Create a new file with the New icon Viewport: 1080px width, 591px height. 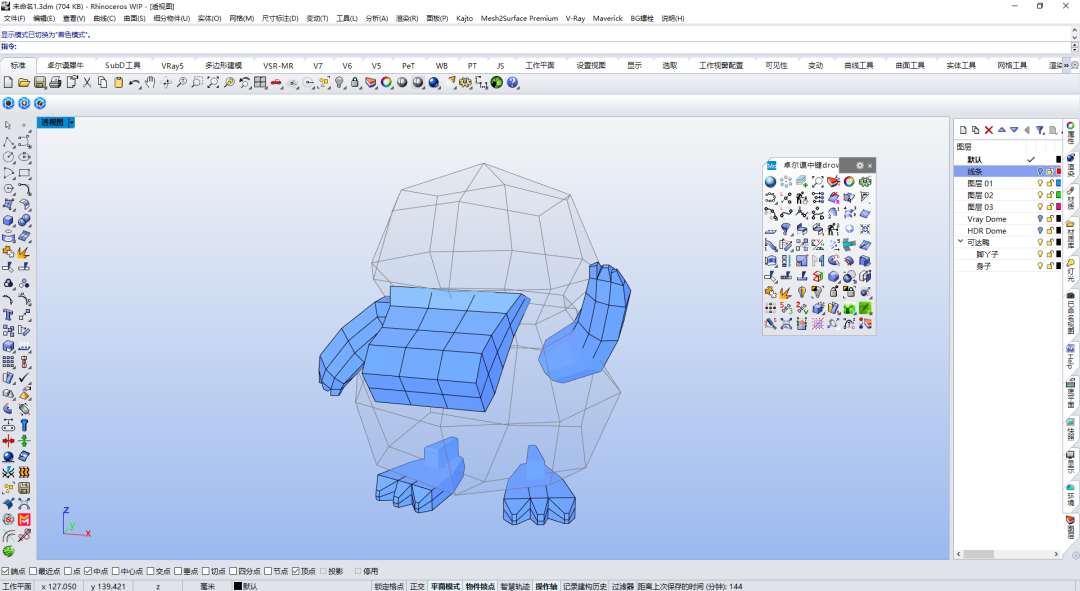coord(8,83)
